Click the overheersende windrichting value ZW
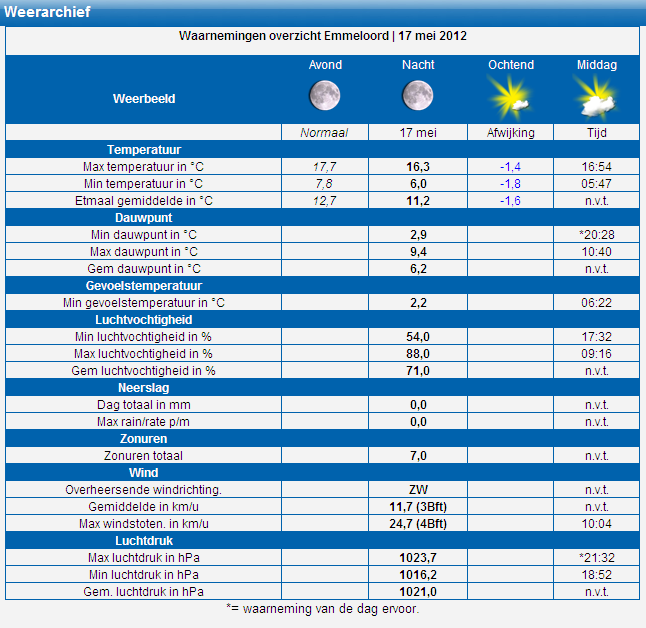This screenshot has height=628, width=646. (x=417, y=490)
